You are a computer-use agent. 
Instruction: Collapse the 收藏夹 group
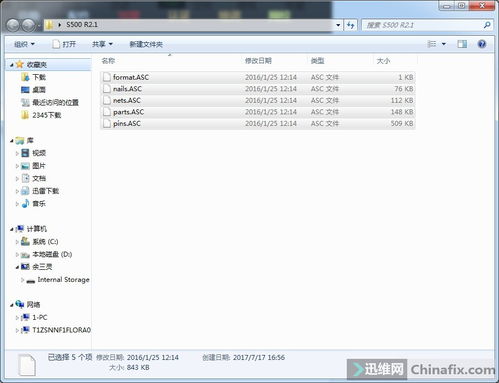pyautogui.click(x=12, y=65)
